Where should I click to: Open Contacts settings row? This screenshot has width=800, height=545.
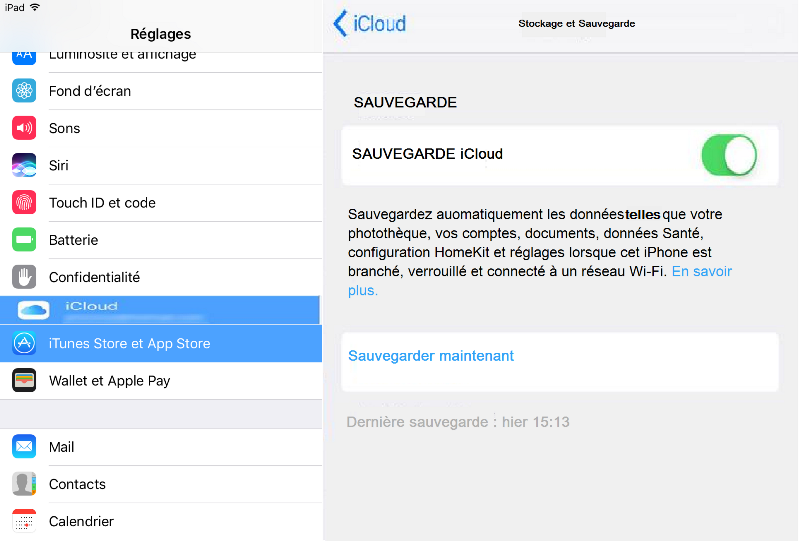[x=161, y=484]
